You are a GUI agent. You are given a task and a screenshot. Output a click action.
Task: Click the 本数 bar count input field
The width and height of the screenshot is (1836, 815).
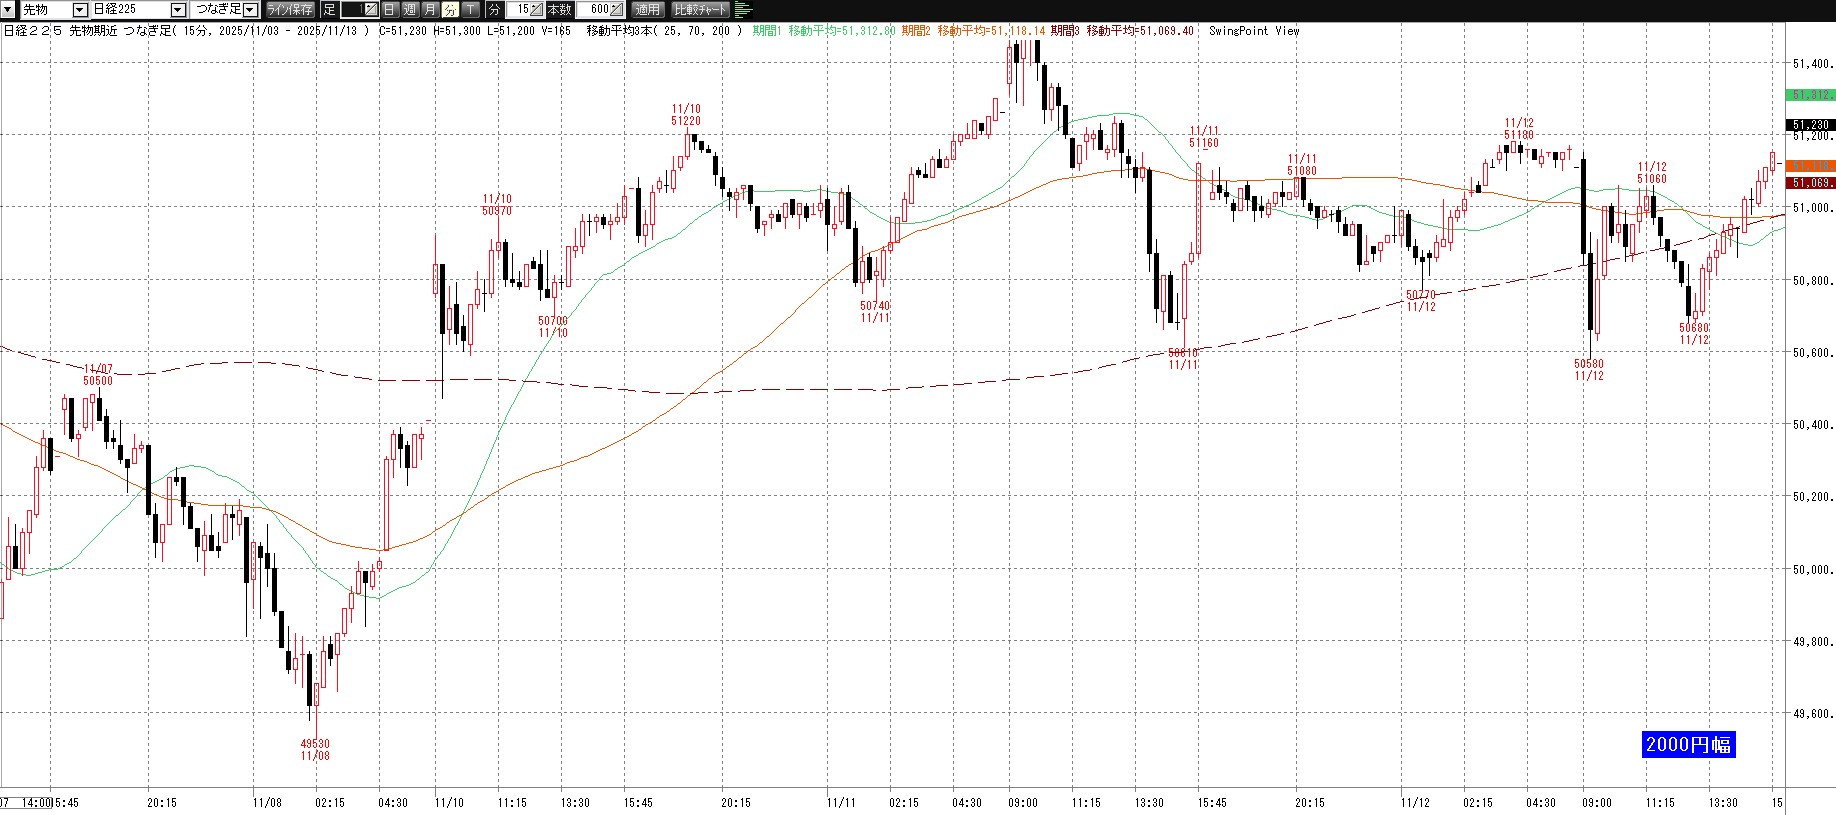593,10
